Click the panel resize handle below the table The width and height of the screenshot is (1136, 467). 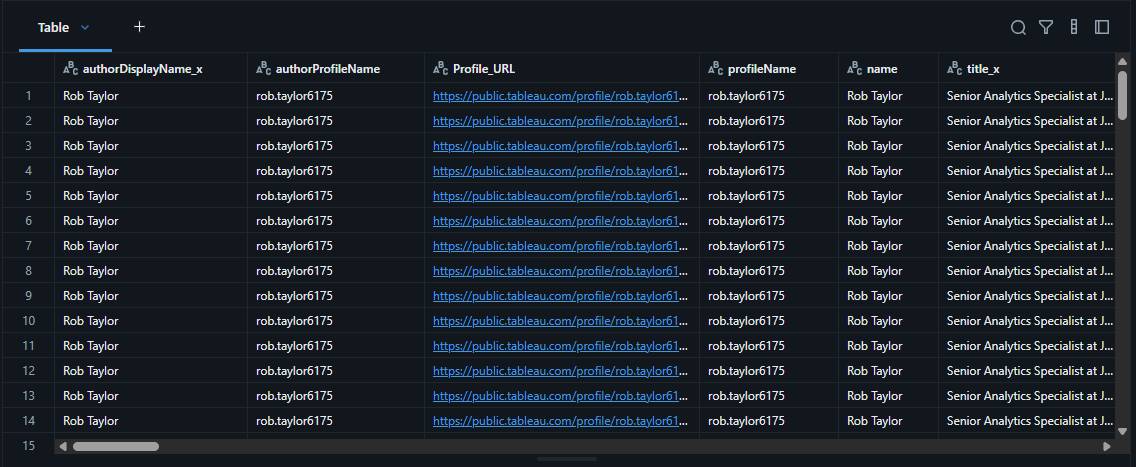point(567,459)
